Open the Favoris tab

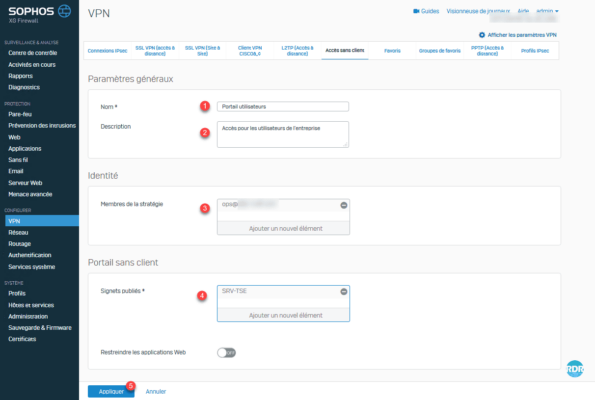(392, 51)
